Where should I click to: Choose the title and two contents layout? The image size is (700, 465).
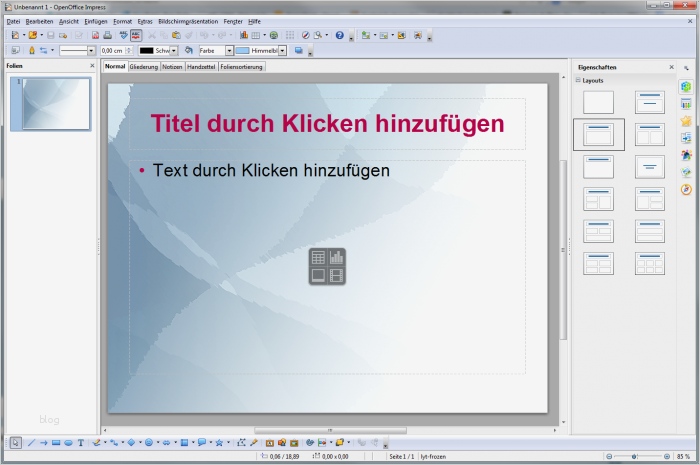coord(650,134)
